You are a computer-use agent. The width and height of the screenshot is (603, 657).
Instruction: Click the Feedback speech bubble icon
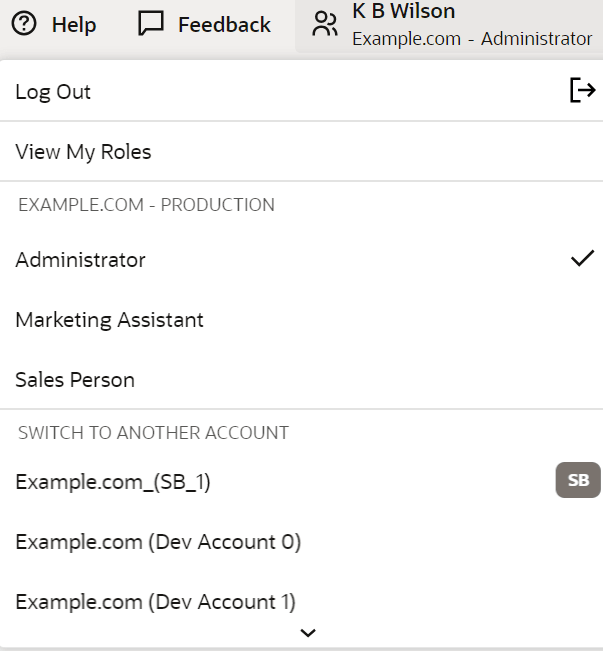150,24
